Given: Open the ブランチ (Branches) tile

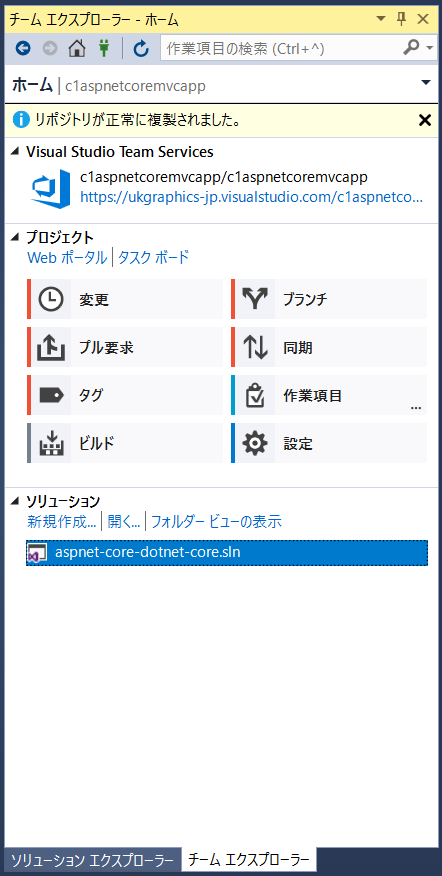Looking at the screenshot, I should click(x=329, y=299).
